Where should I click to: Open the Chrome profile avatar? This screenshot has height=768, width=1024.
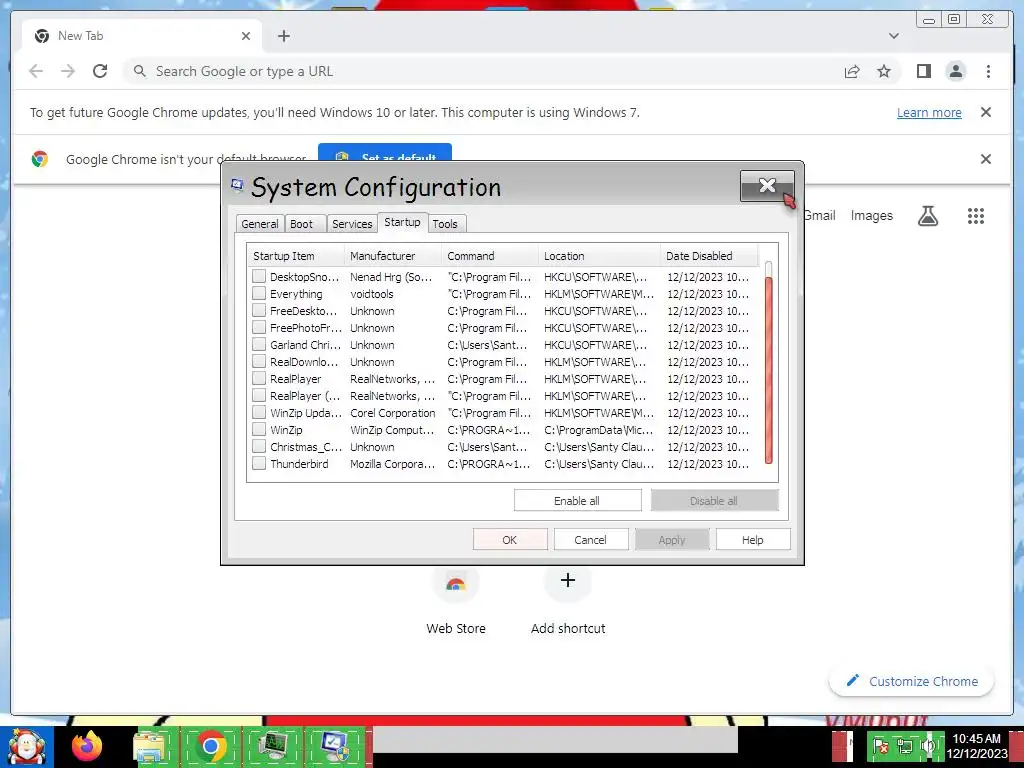point(955,71)
